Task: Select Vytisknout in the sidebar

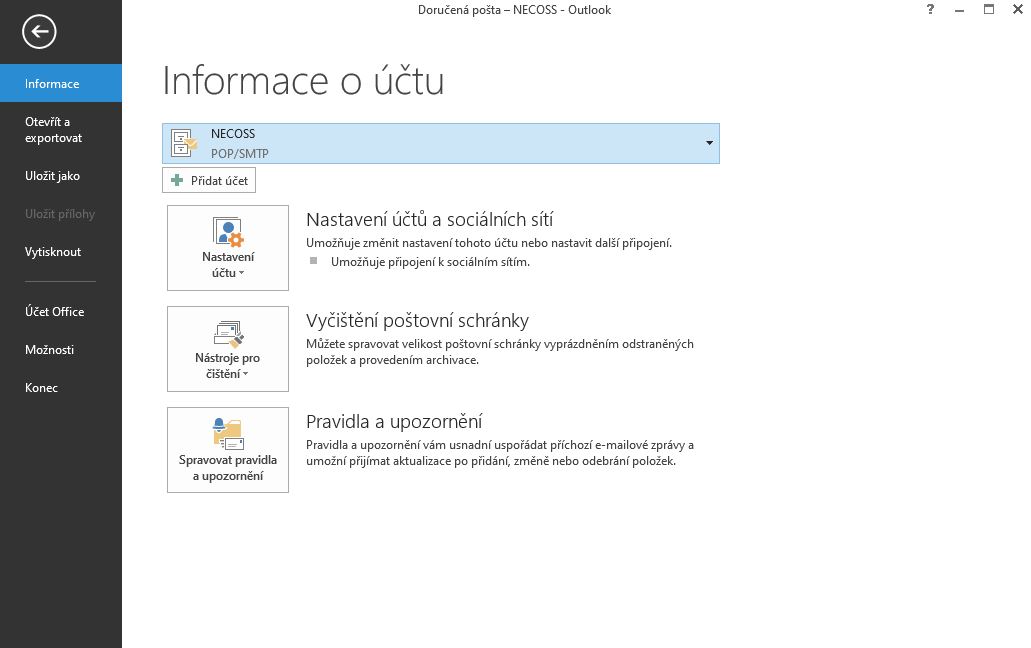Action: [x=60, y=252]
